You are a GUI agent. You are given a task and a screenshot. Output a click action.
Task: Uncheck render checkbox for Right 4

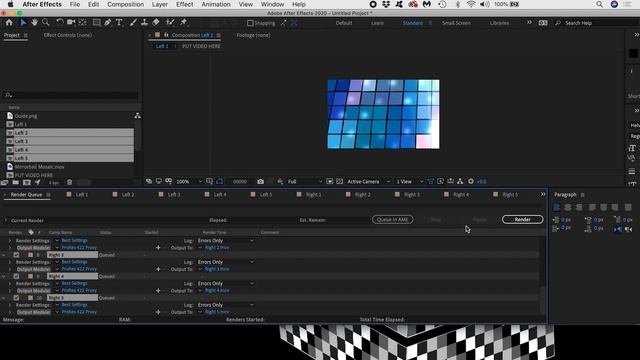coord(16,276)
